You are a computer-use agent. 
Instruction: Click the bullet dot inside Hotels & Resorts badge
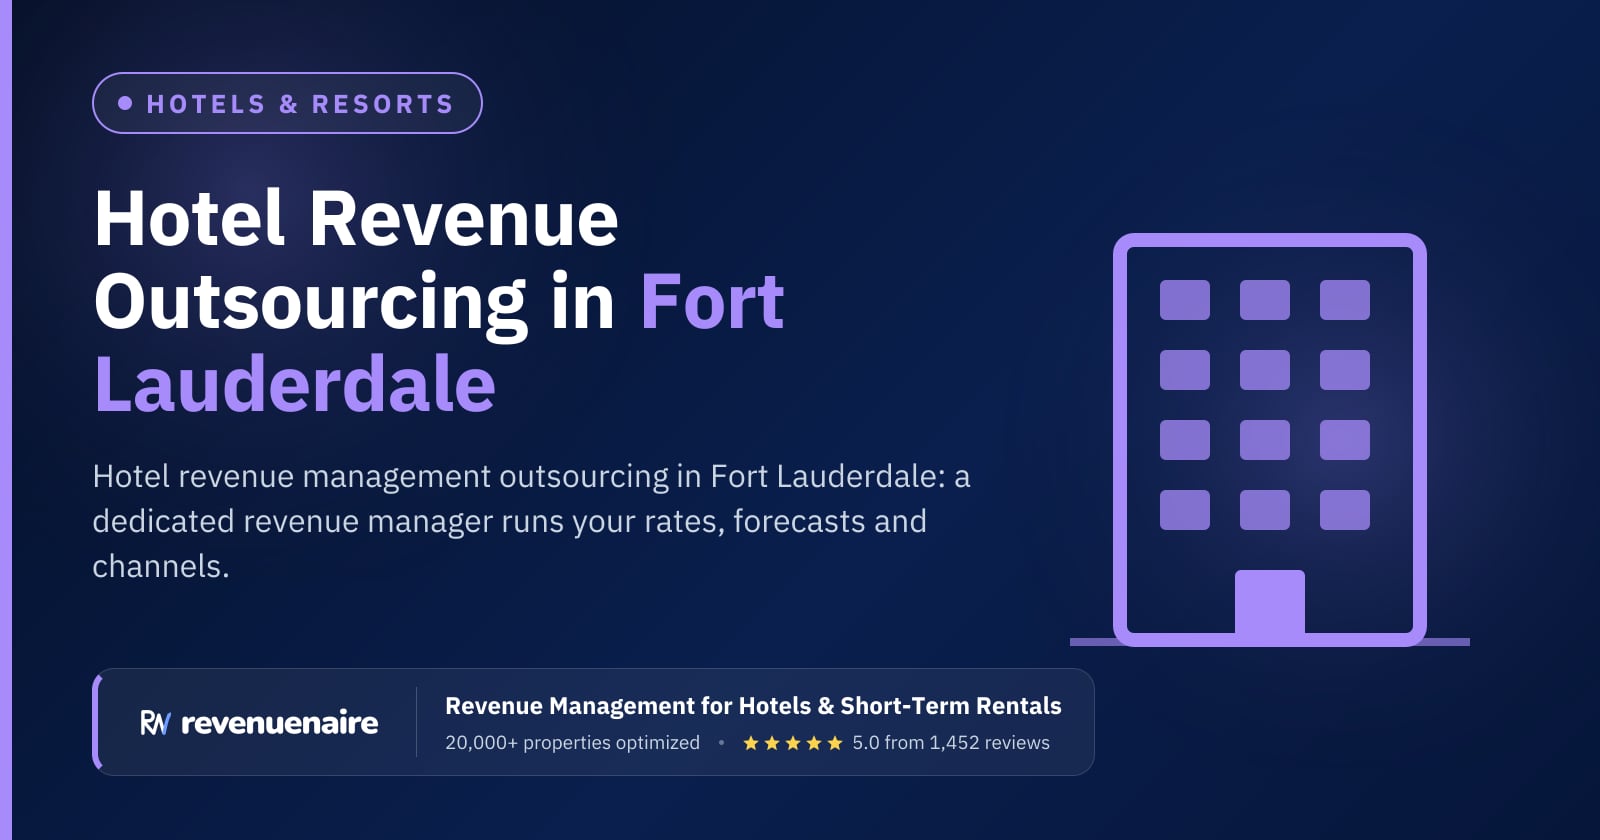(125, 103)
